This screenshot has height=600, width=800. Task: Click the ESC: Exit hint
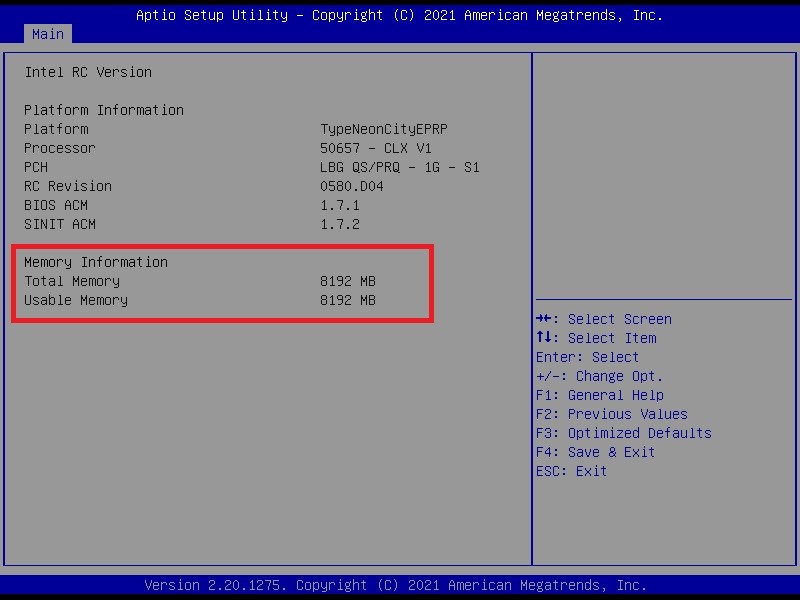click(572, 471)
